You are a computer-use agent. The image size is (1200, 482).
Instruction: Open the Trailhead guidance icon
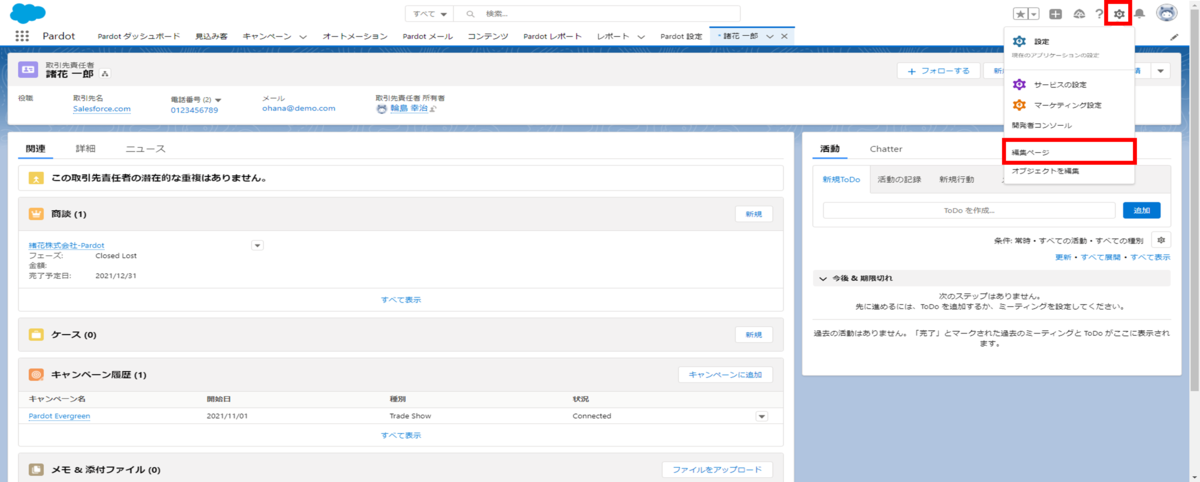(x=1079, y=14)
